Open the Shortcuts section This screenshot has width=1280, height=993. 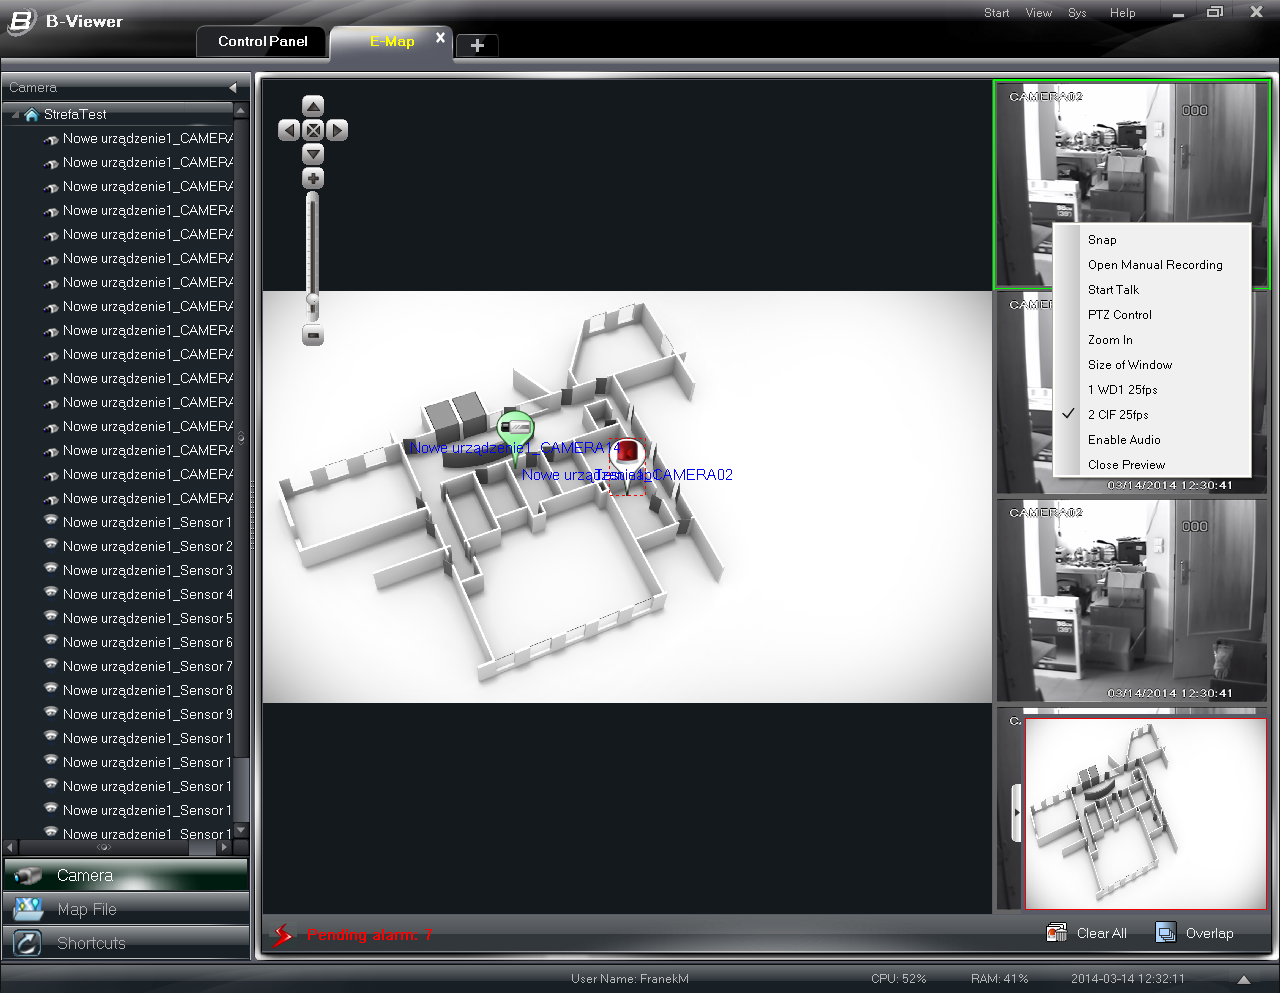pyautogui.click(x=125, y=943)
